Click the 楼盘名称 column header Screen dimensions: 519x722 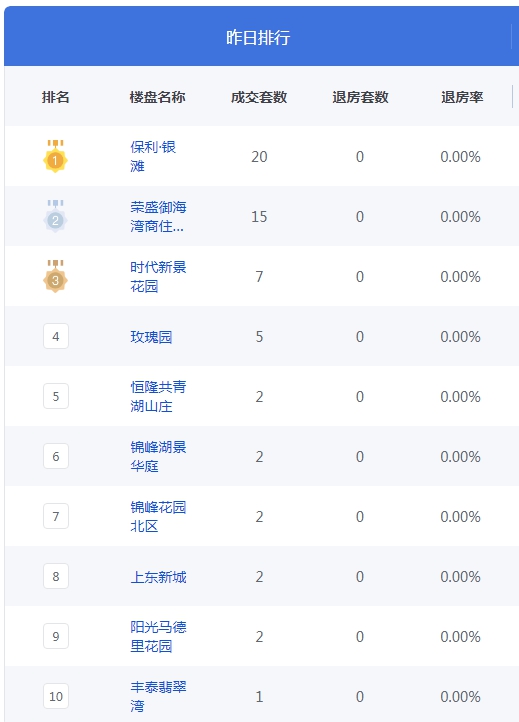tap(157, 97)
